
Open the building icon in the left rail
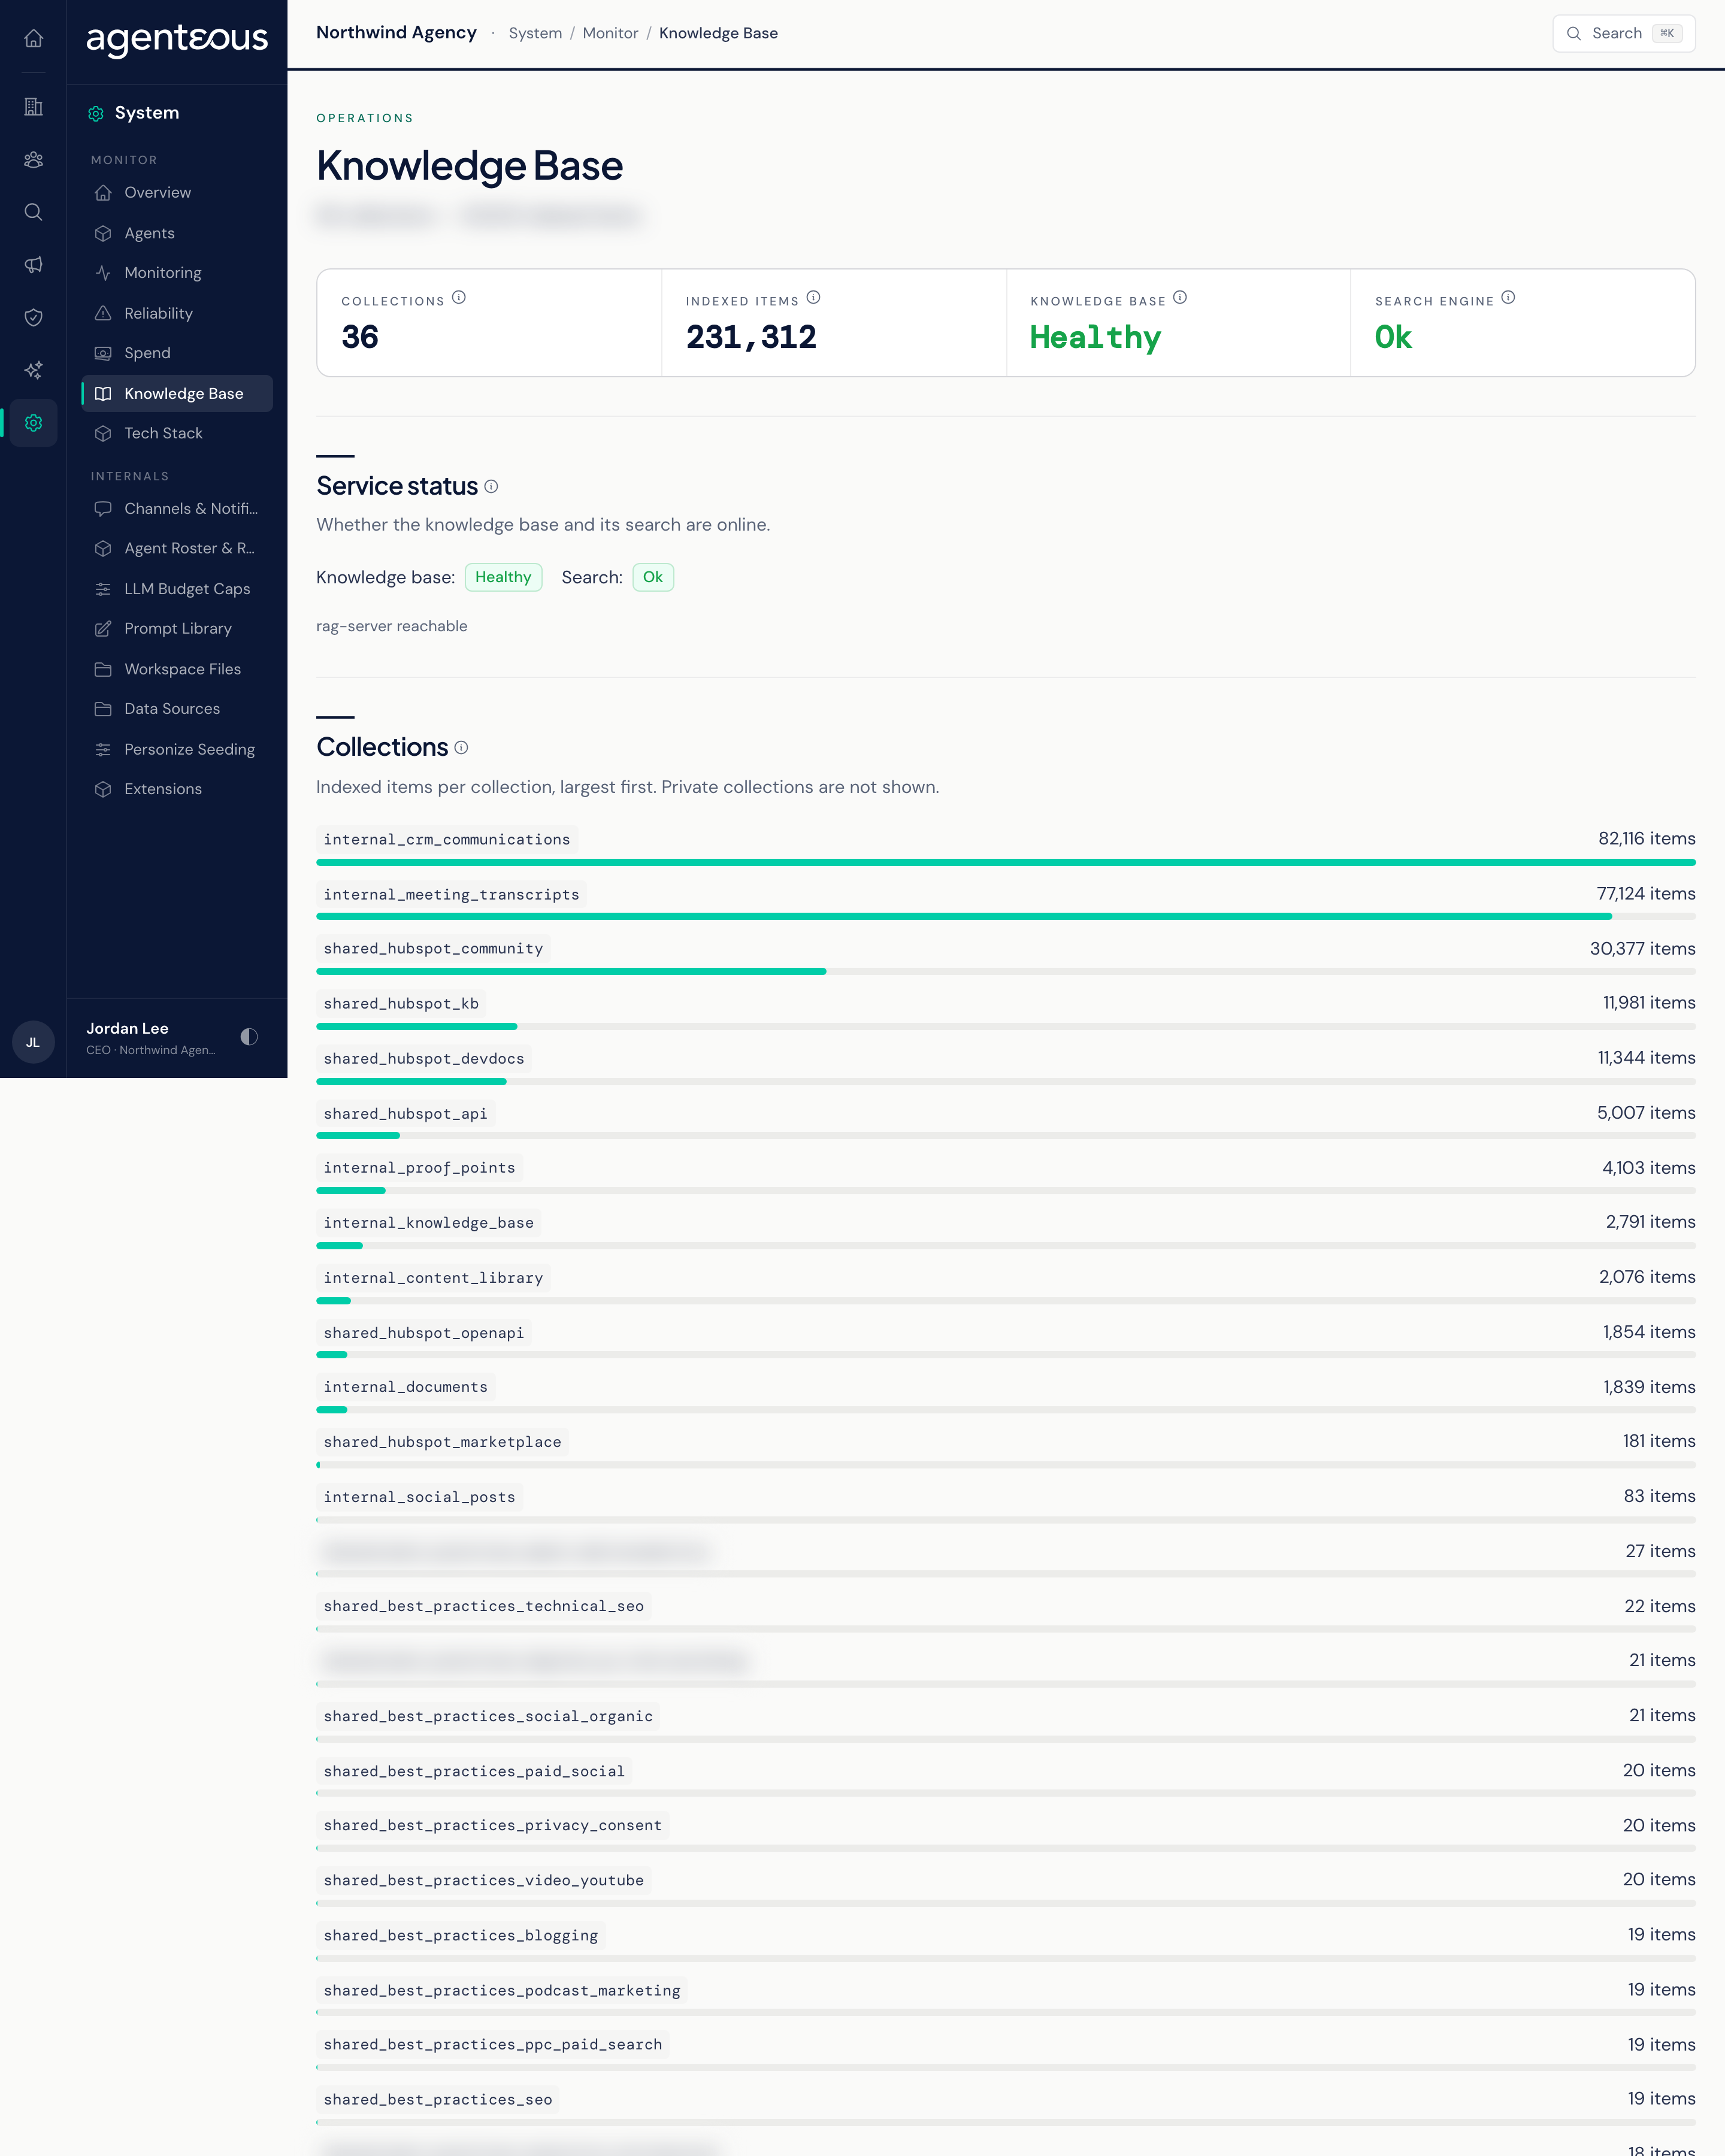[x=33, y=106]
